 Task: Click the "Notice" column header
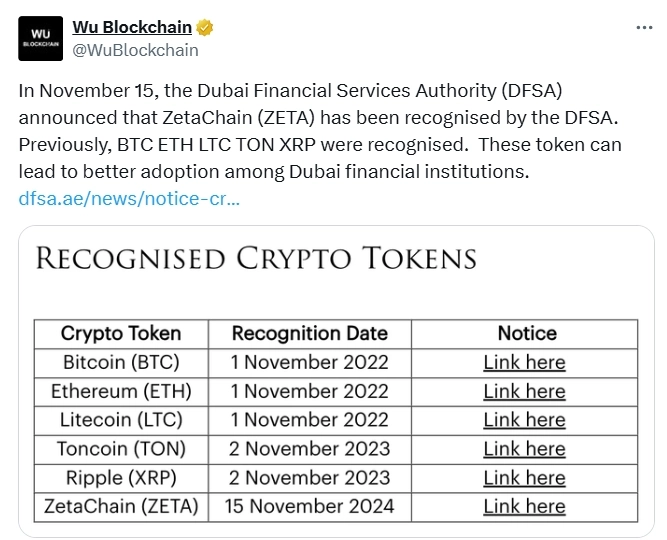tap(527, 334)
